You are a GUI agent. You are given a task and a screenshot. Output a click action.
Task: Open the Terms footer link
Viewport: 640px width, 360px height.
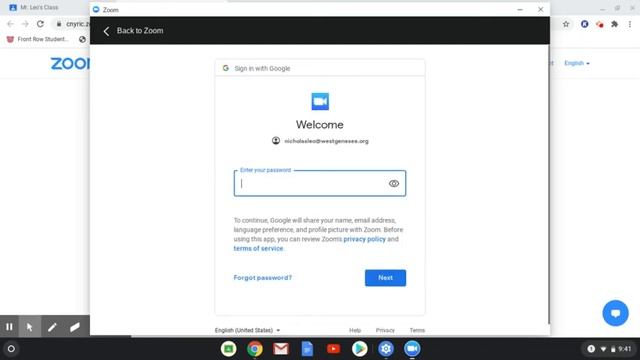[x=417, y=330]
